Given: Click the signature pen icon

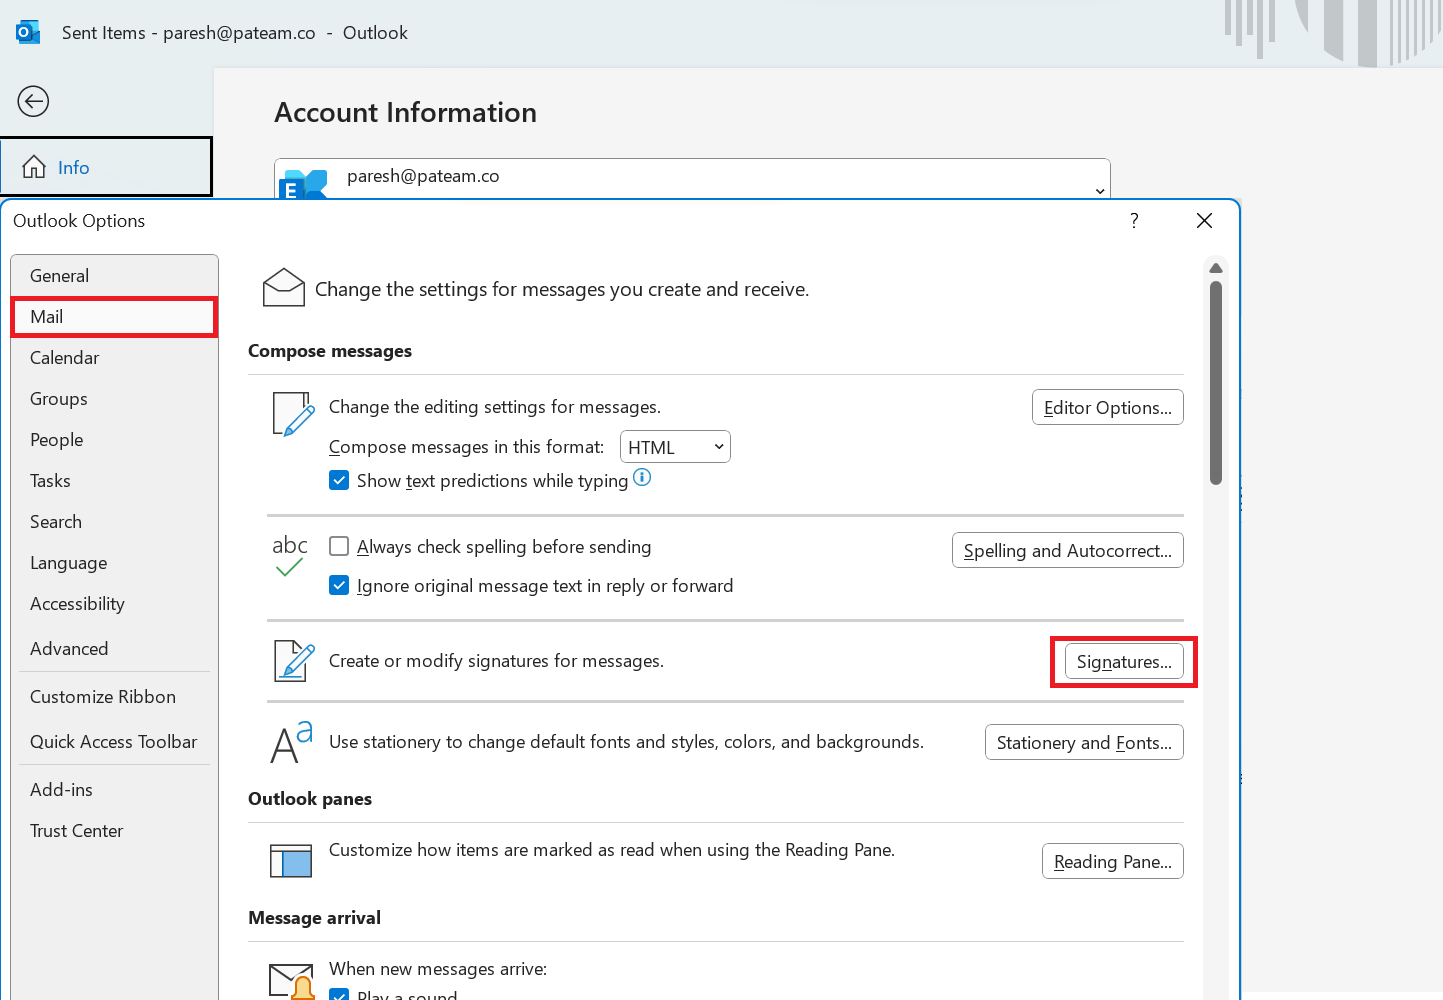Looking at the screenshot, I should [x=294, y=661].
